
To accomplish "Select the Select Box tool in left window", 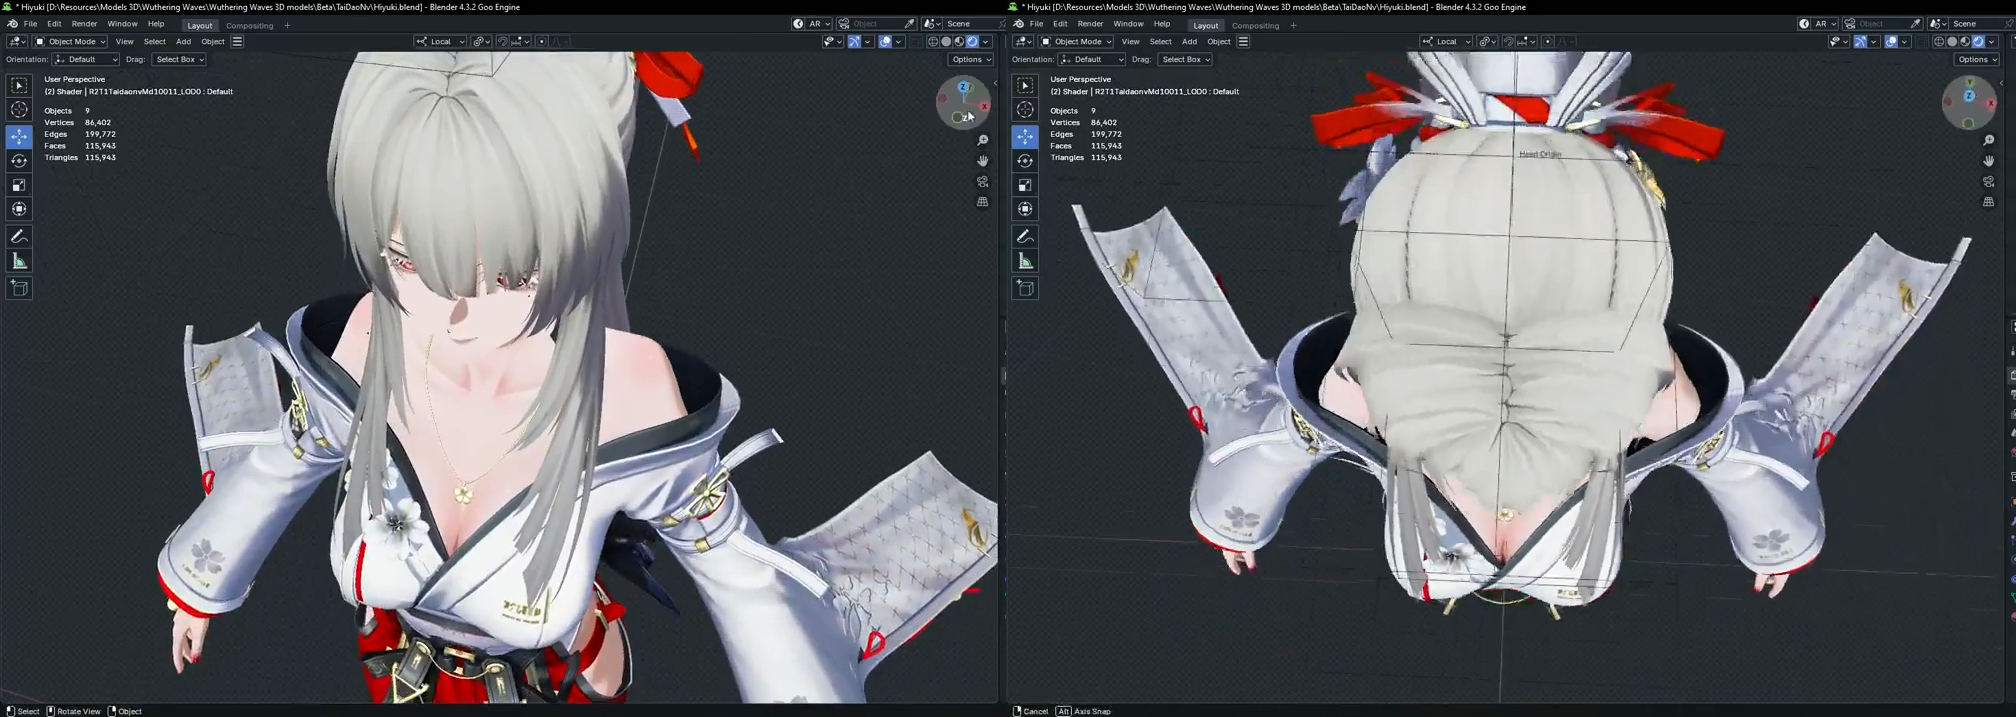I will pos(19,86).
